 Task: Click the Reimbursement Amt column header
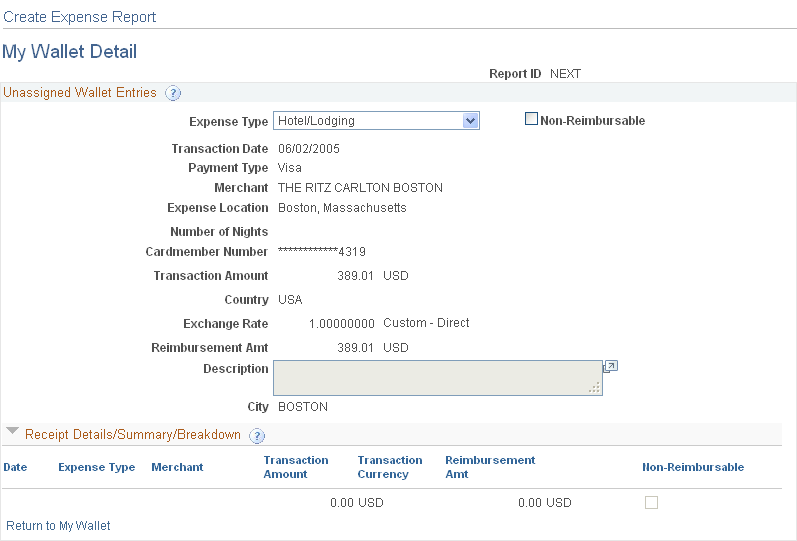(490, 467)
